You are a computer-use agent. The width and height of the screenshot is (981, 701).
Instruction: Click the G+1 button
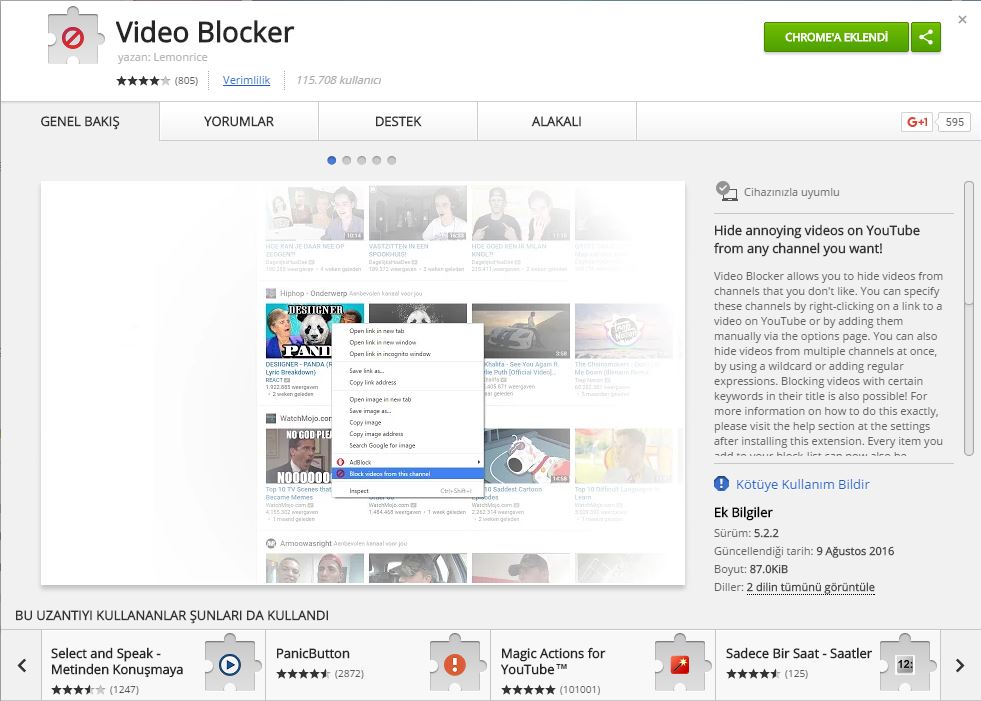click(x=917, y=122)
